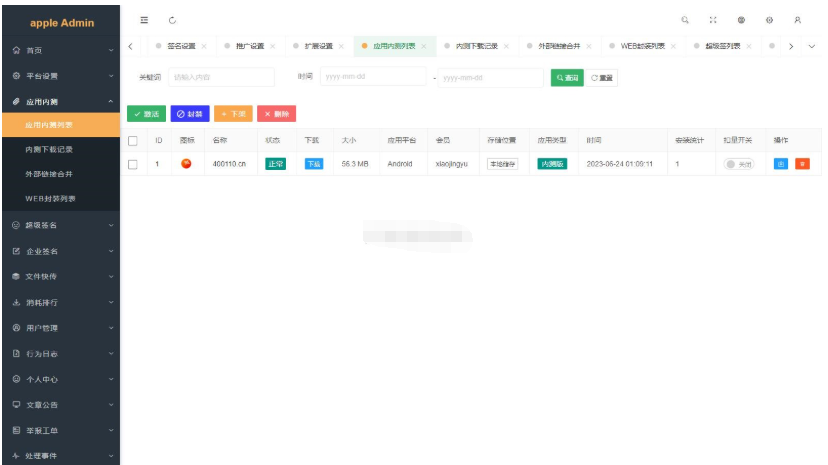Click the home icon beside 首页

point(16,50)
